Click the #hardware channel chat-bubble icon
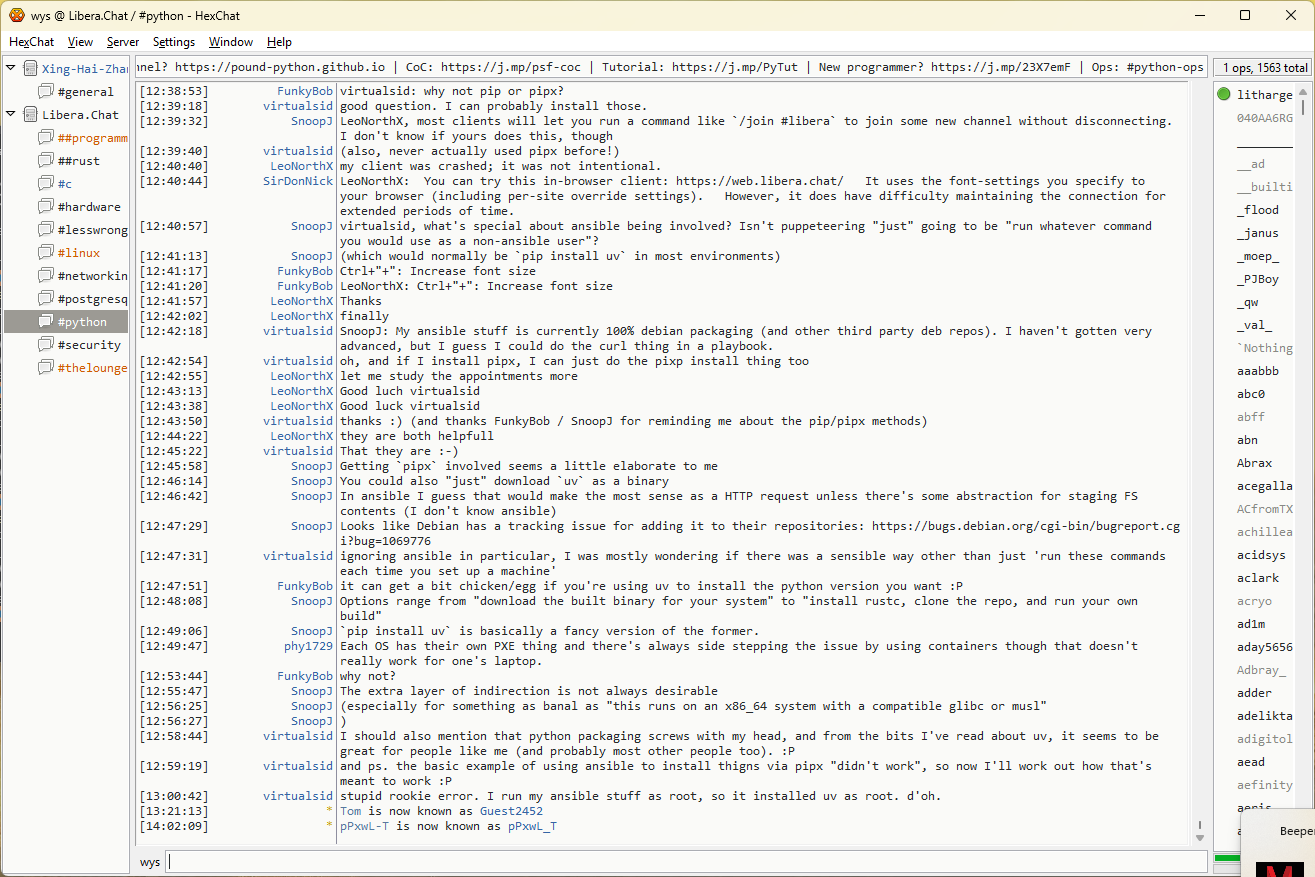 [46, 207]
